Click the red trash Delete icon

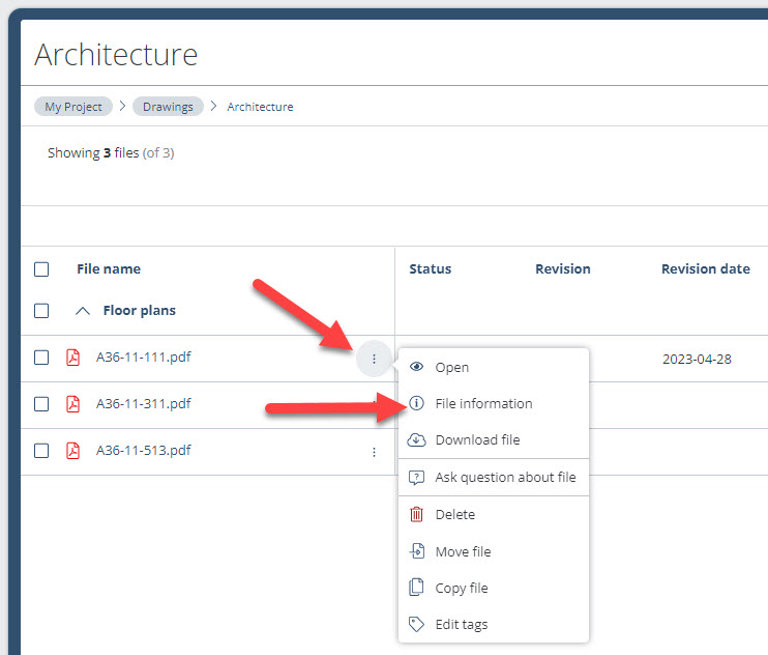[417, 514]
